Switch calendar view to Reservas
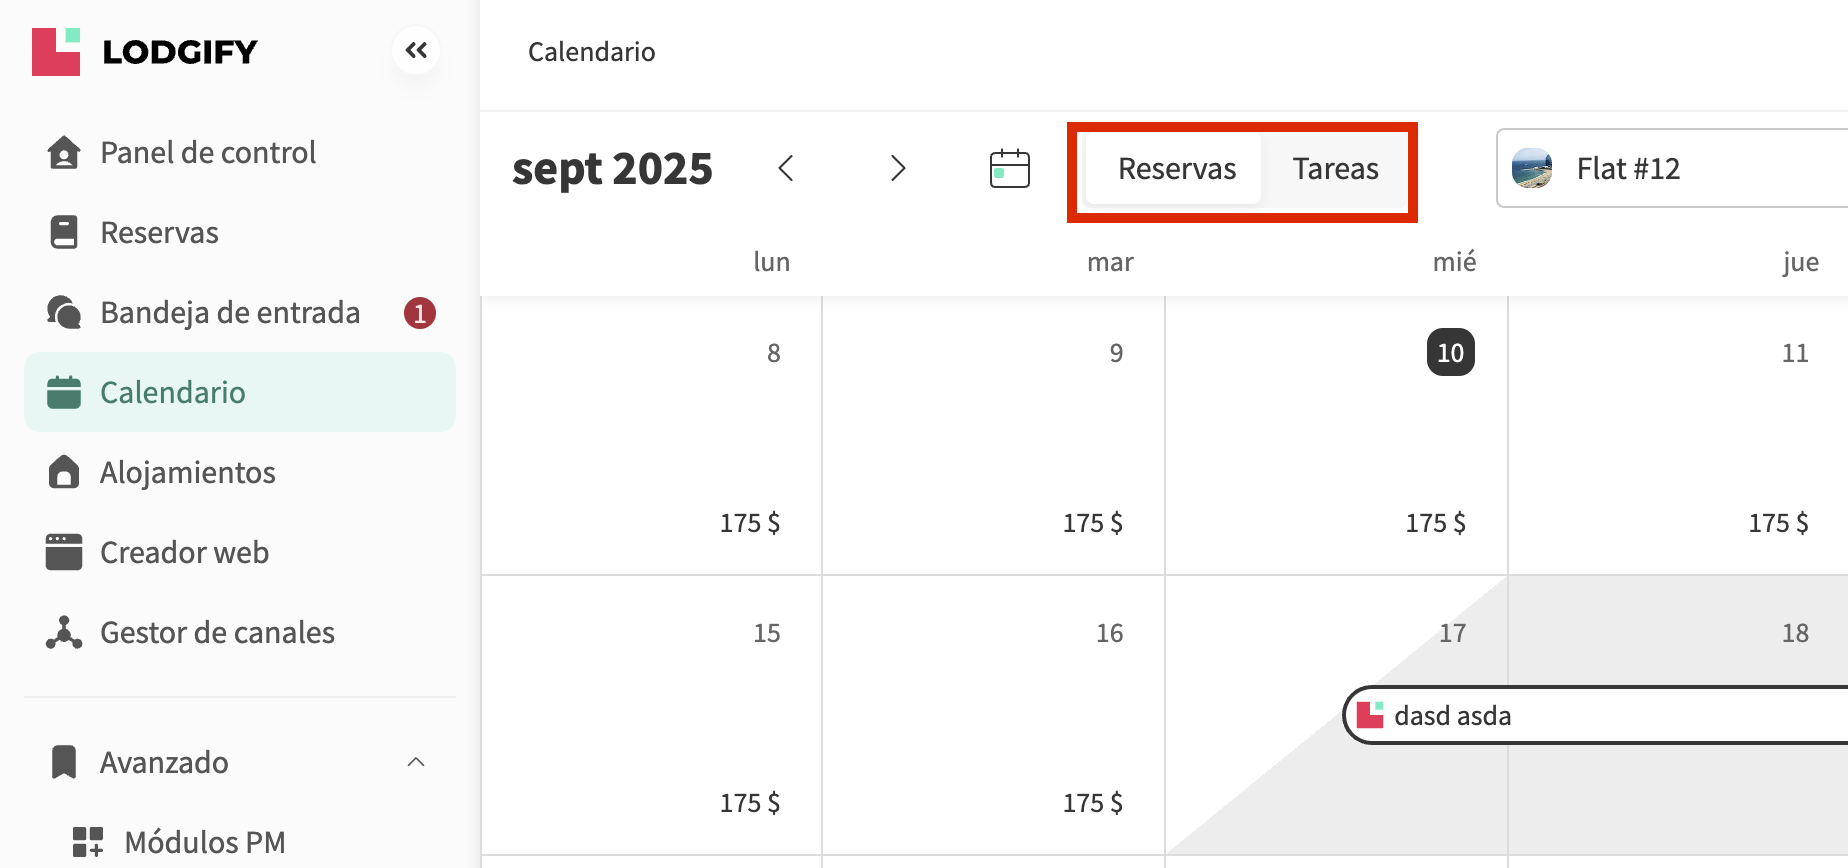The image size is (1848, 868). tap(1176, 169)
